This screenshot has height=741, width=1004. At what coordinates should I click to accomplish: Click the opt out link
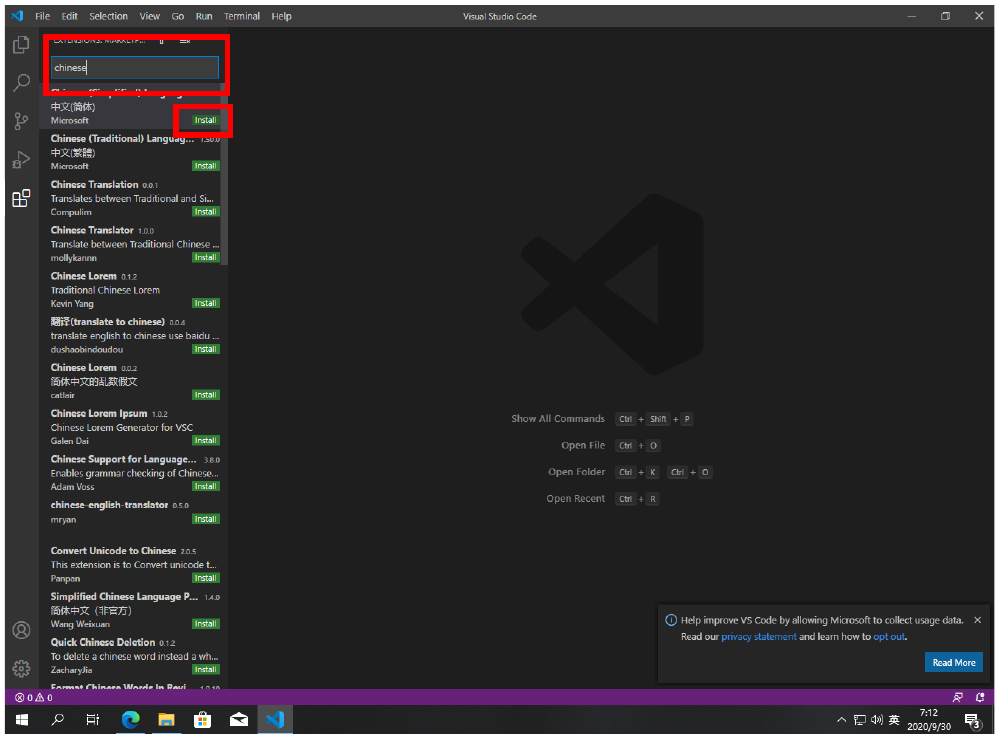(889, 636)
